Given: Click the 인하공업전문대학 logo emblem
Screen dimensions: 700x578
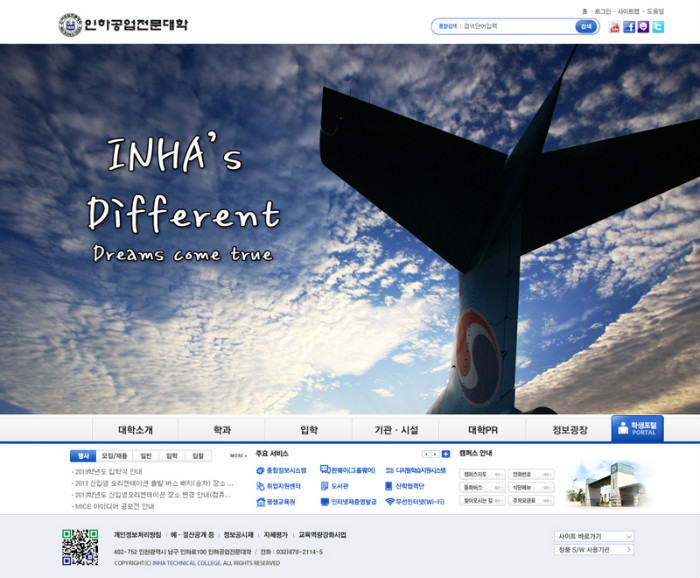Looking at the screenshot, I should click(x=71, y=25).
